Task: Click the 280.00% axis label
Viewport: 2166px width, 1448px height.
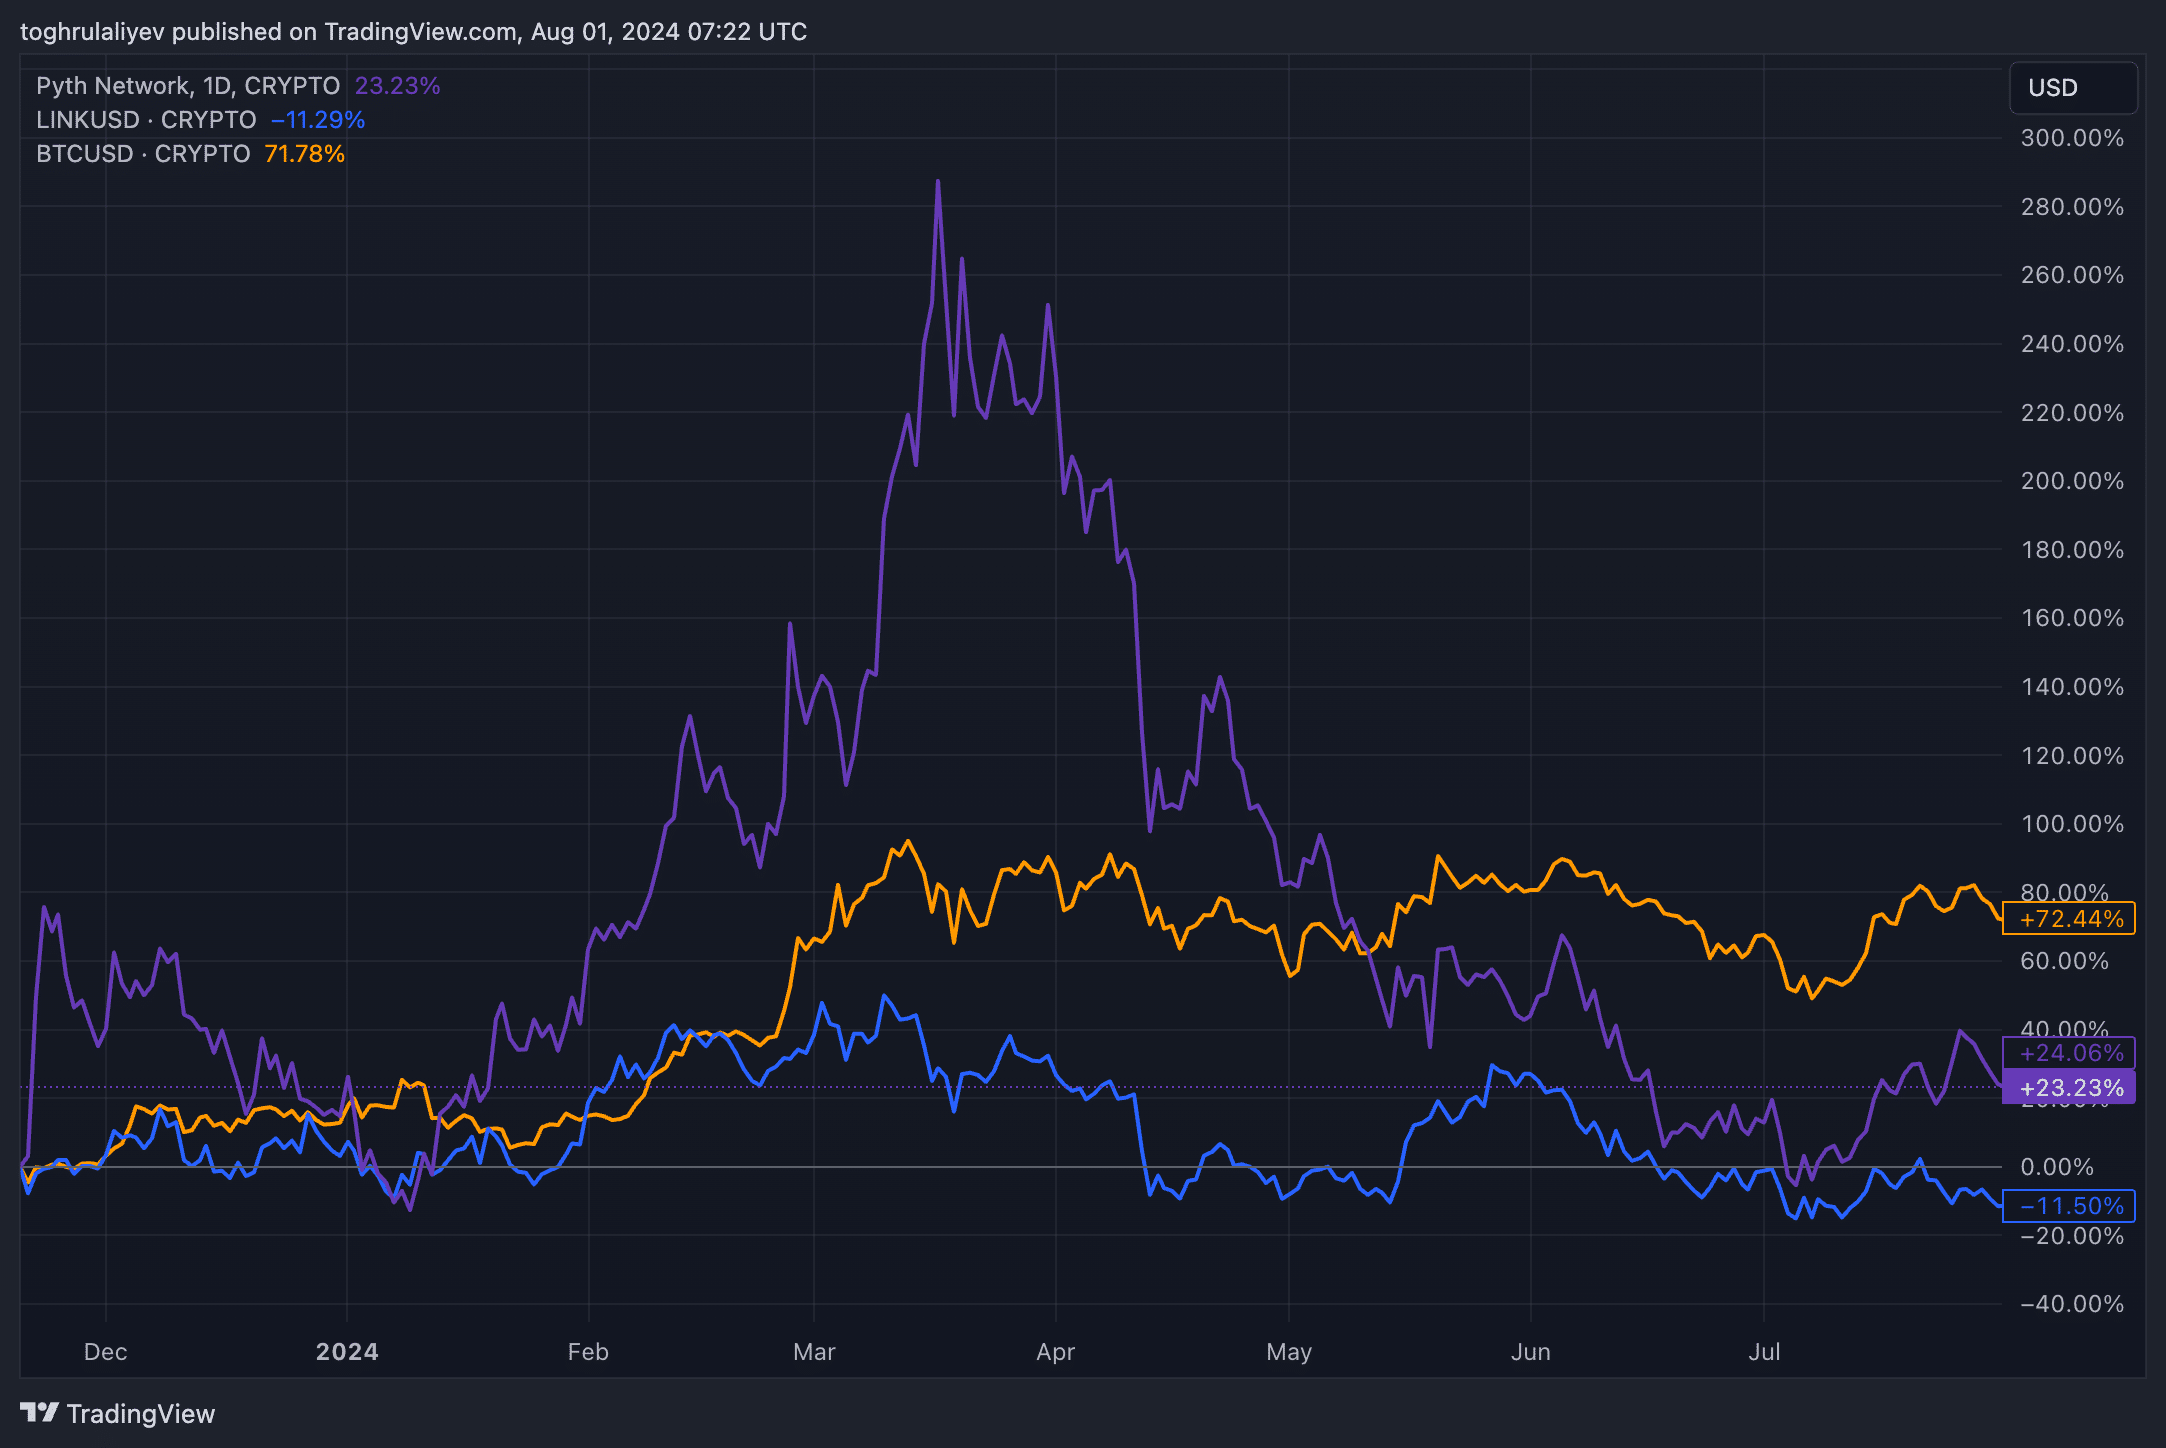Action: (2072, 207)
